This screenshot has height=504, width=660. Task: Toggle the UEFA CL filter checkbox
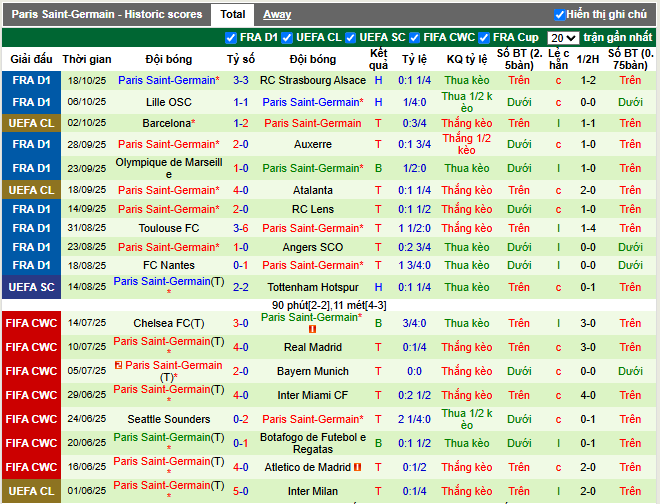[x=290, y=38]
